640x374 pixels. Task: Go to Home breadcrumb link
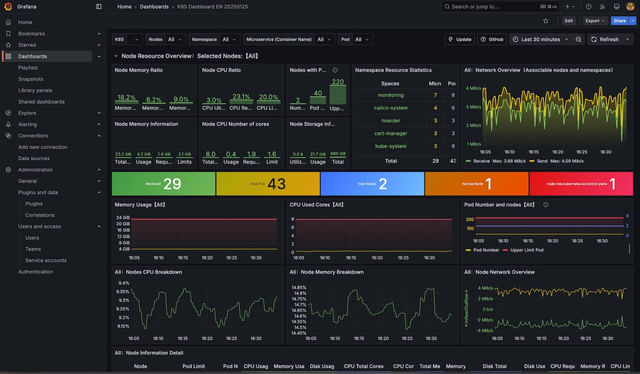point(124,7)
